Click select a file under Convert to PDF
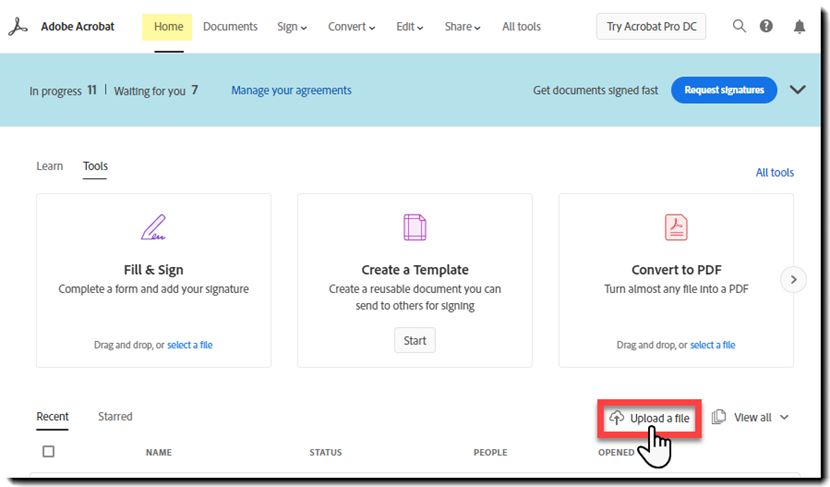This screenshot has width=830, height=487. point(712,345)
